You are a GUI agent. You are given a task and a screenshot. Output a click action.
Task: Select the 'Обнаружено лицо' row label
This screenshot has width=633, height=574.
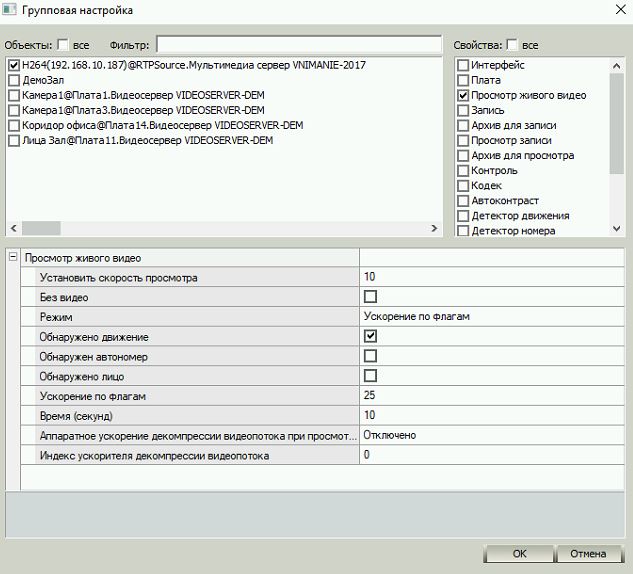[82, 377]
